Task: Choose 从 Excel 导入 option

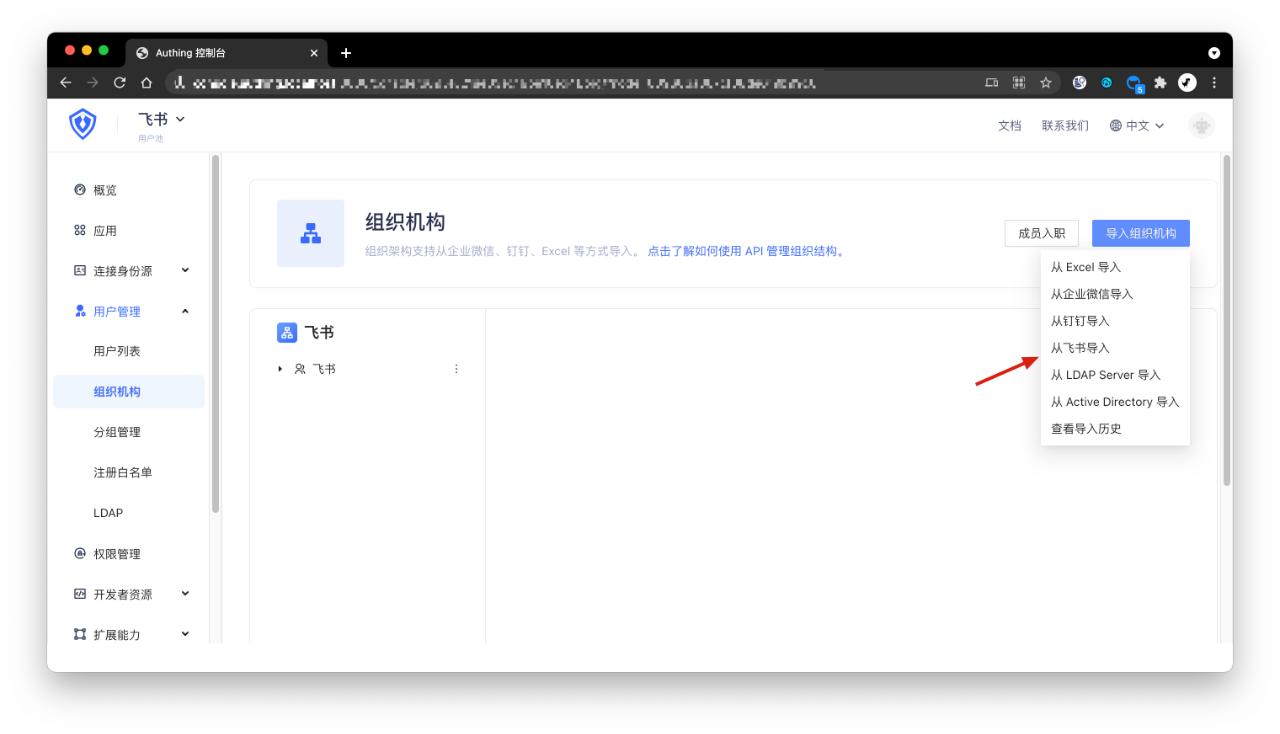Action: 1086,267
